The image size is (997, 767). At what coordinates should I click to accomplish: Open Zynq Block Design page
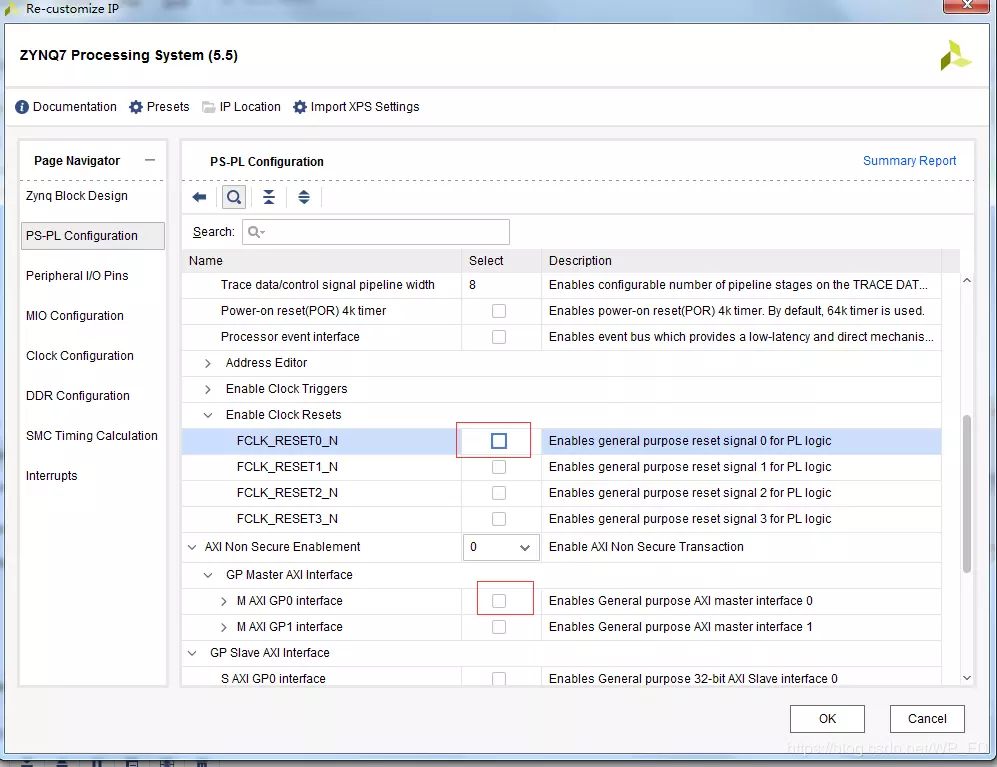[x=77, y=196]
